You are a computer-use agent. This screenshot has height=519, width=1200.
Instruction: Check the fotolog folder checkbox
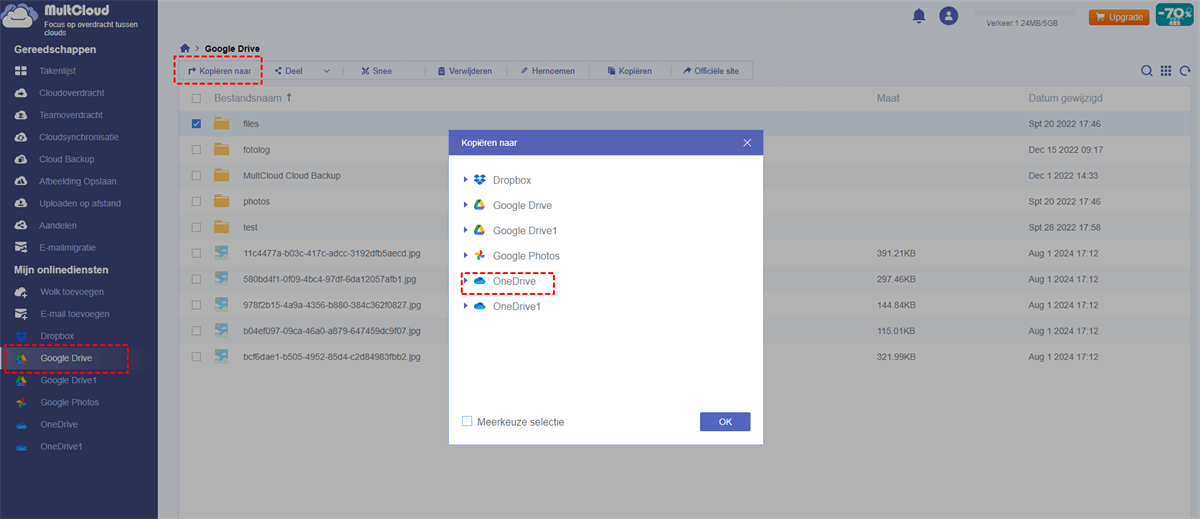click(x=196, y=149)
